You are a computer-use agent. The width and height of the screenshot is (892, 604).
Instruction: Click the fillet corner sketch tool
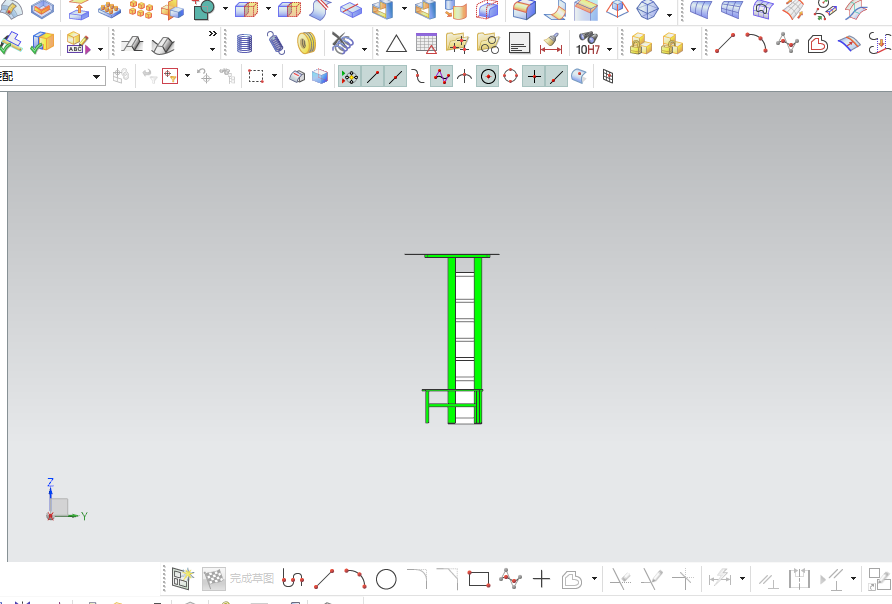tap(417, 580)
